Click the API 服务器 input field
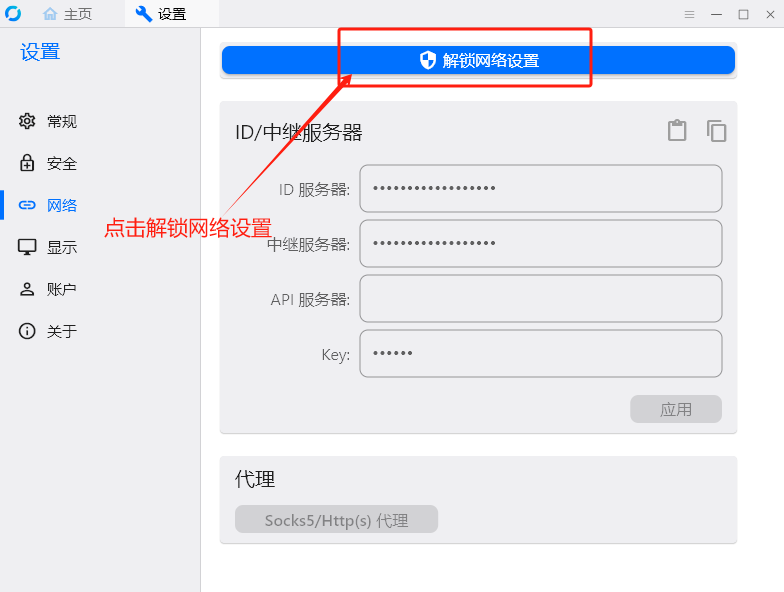This screenshot has width=784, height=592. tap(540, 298)
